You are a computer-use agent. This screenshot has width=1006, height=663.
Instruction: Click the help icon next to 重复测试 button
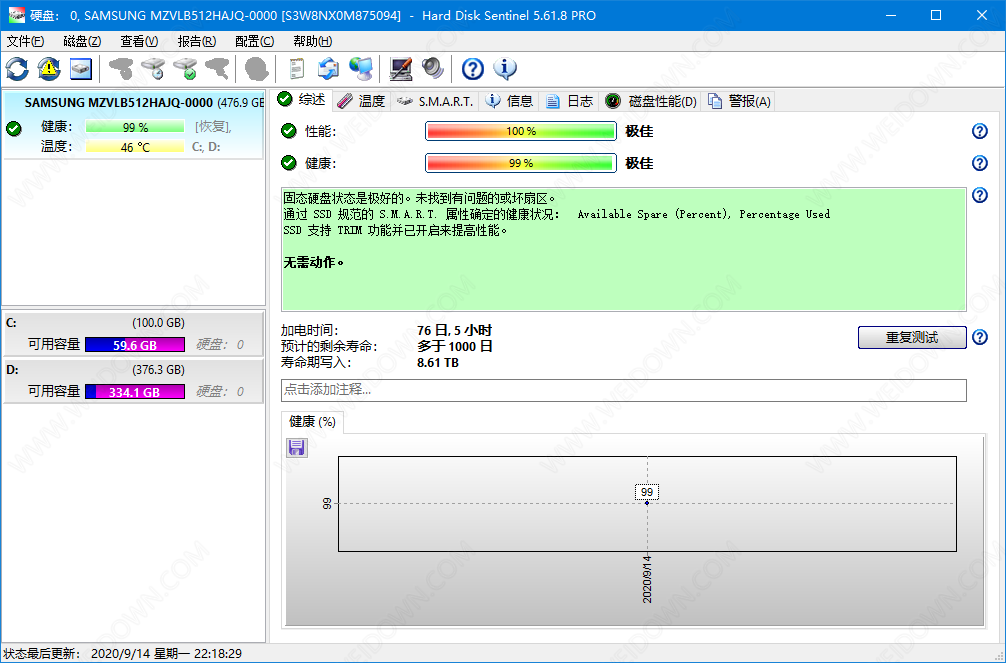[x=980, y=337]
